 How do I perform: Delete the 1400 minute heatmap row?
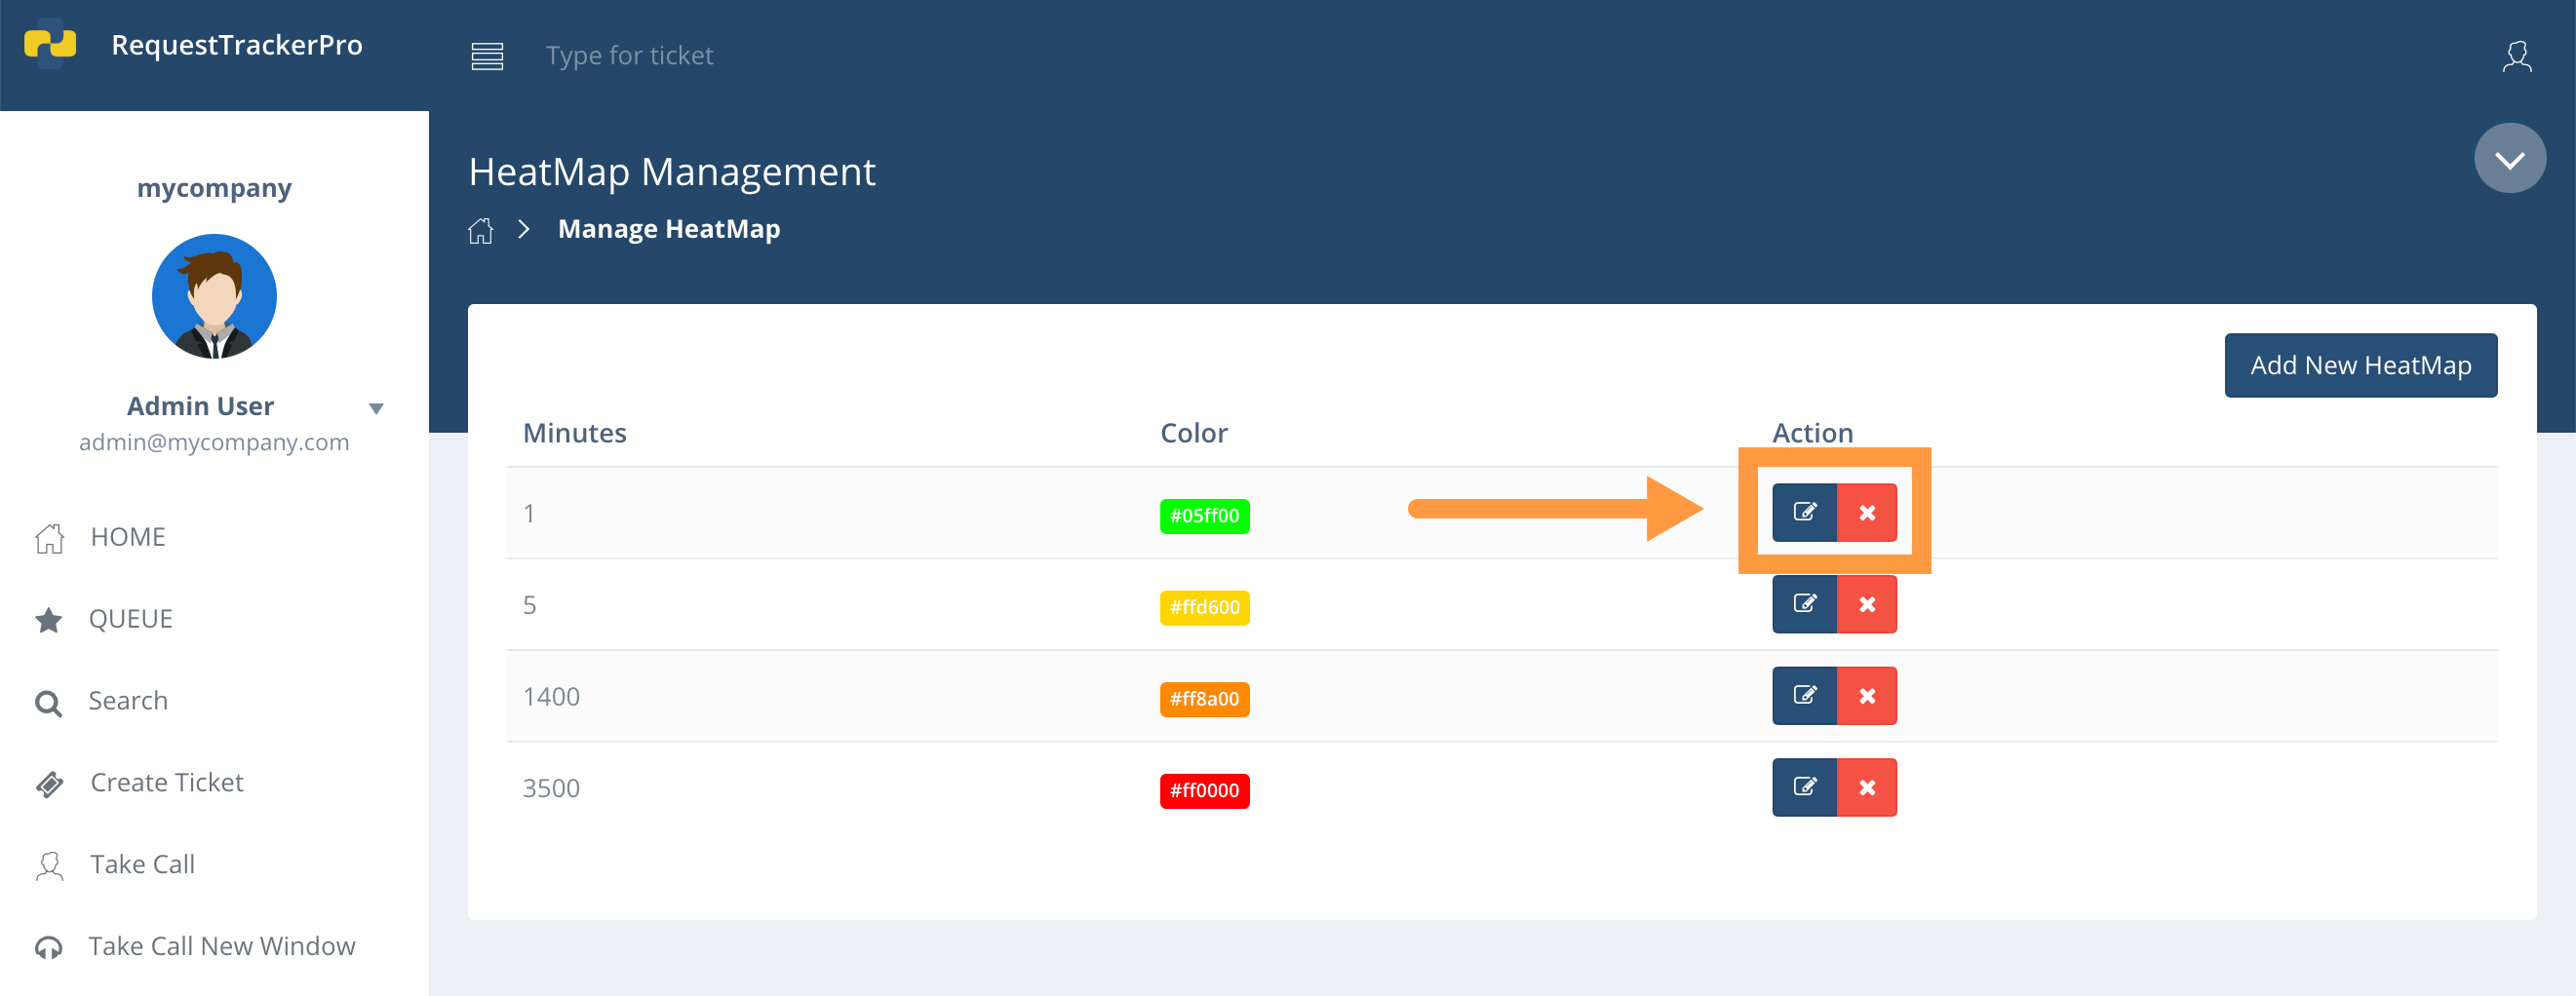coord(1867,696)
